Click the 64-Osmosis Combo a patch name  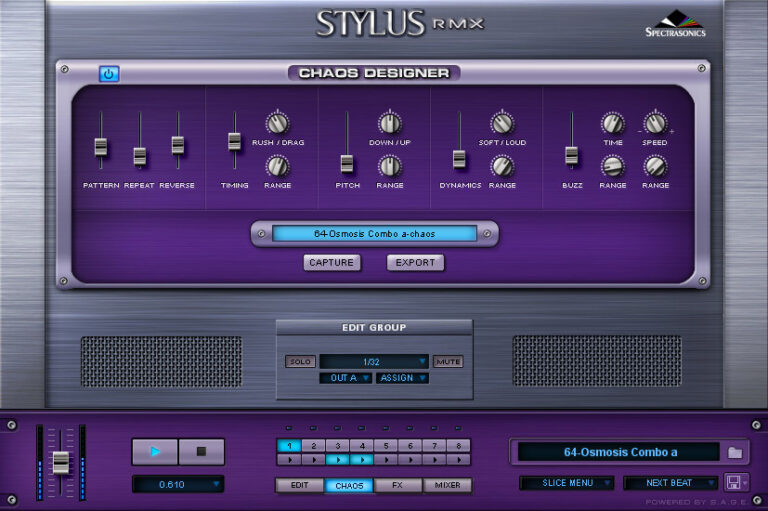pyautogui.click(x=620, y=452)
